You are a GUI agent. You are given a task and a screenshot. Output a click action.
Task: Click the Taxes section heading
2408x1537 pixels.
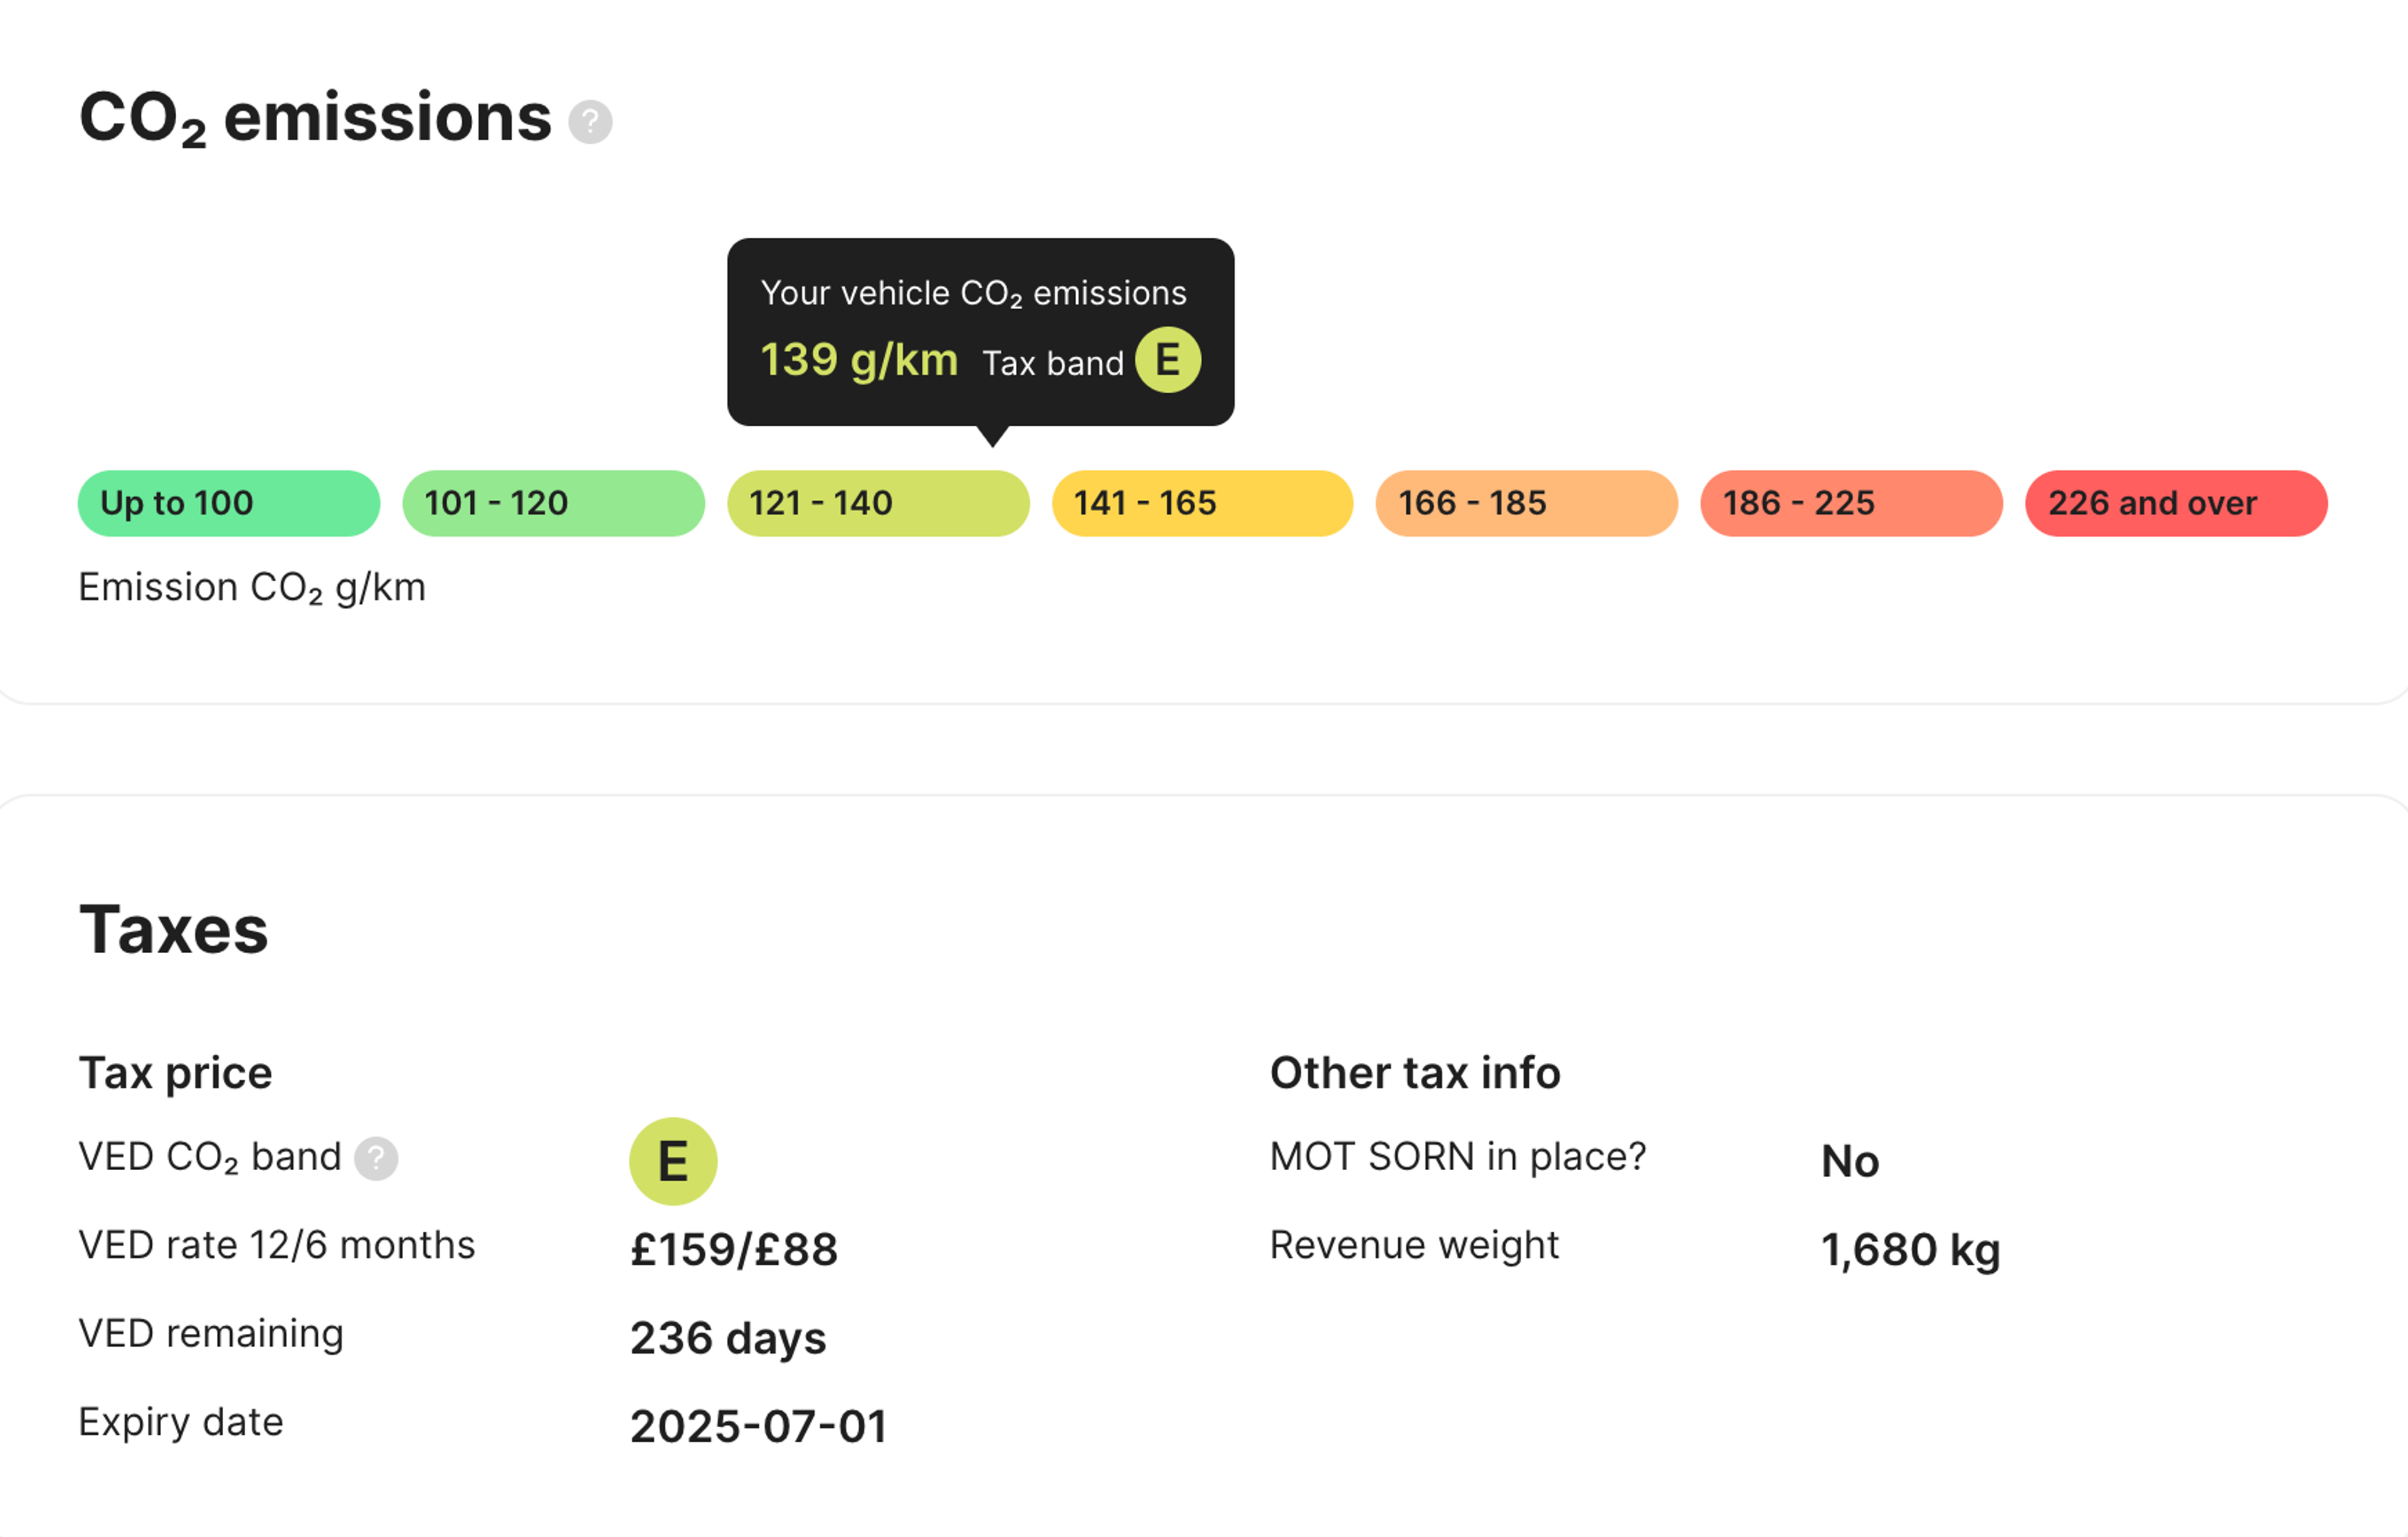(x=174, y=930)
